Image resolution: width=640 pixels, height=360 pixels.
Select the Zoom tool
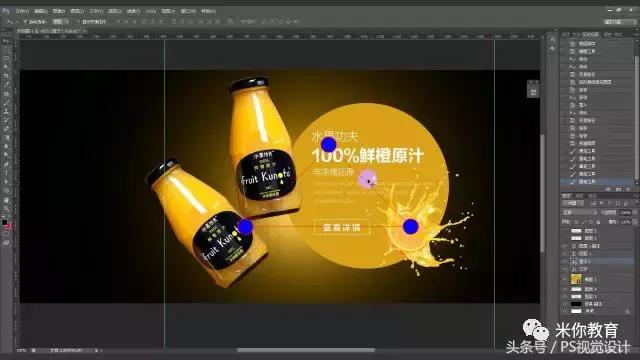click(x=6, y=209)
